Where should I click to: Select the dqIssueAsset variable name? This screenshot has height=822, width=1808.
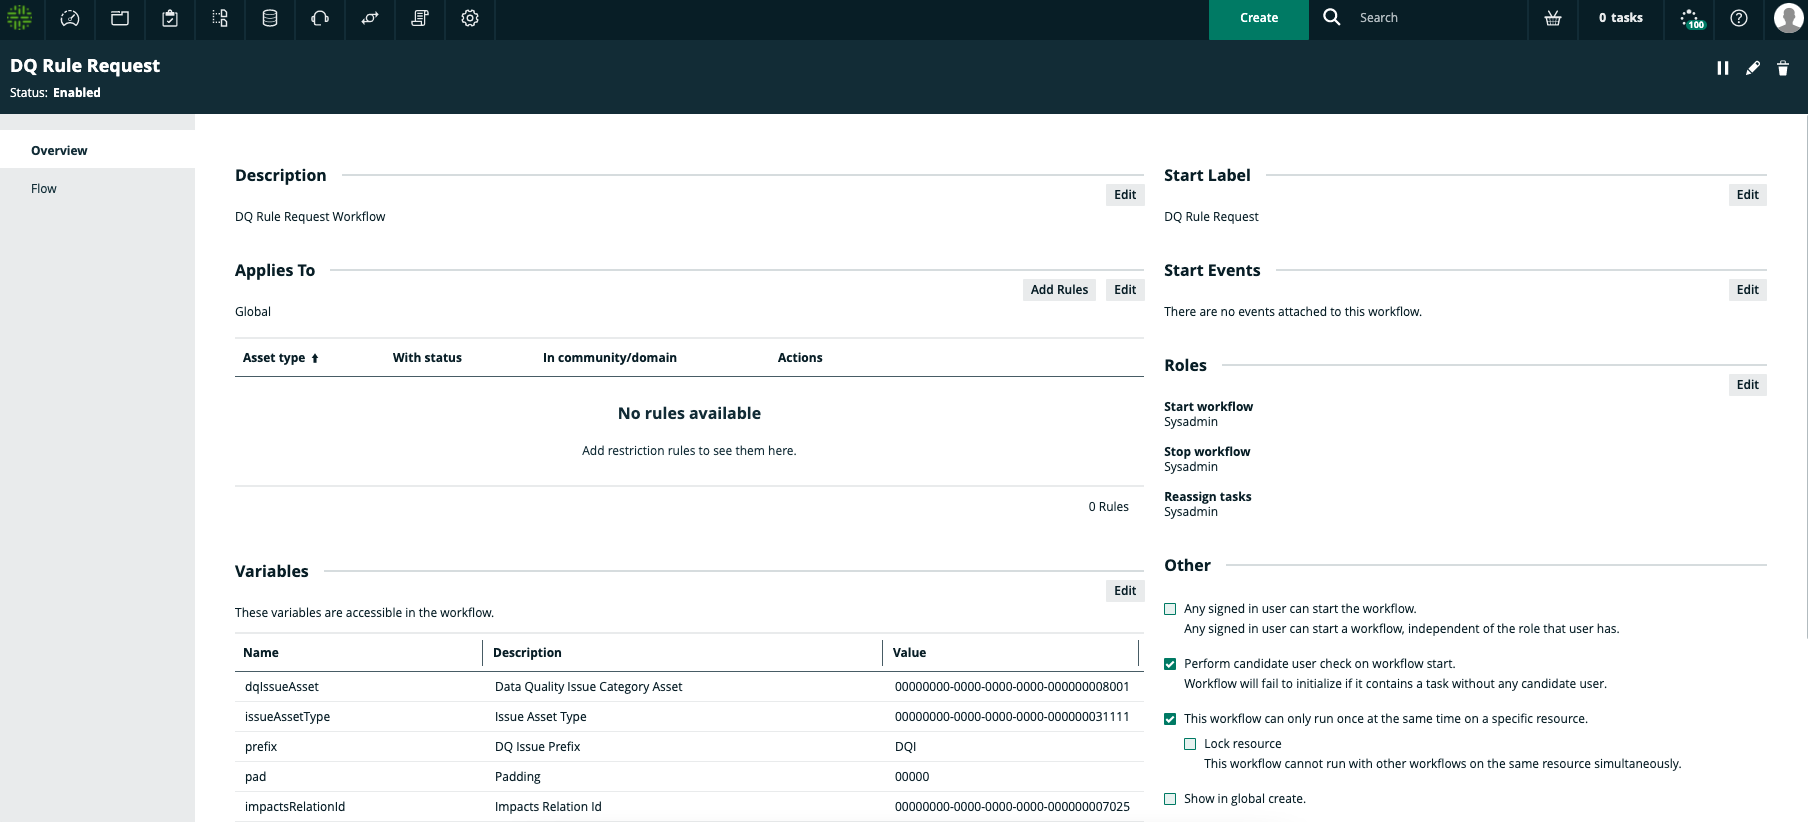coord(282,687)
